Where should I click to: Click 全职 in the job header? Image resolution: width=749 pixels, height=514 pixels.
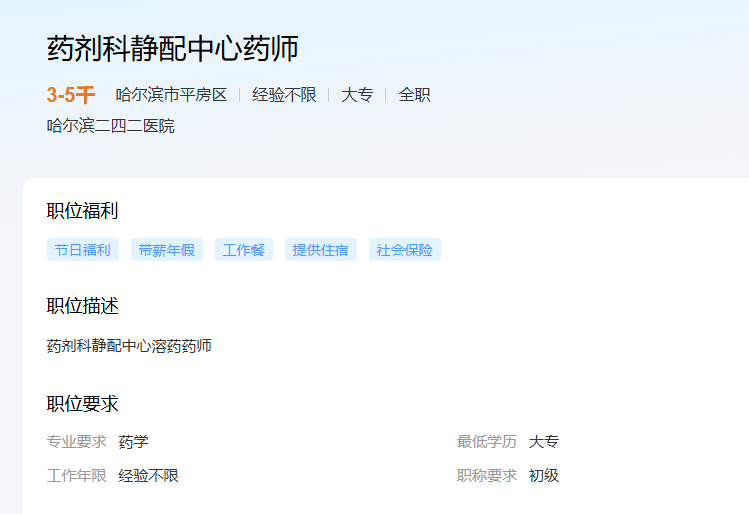tap(414, 95)
